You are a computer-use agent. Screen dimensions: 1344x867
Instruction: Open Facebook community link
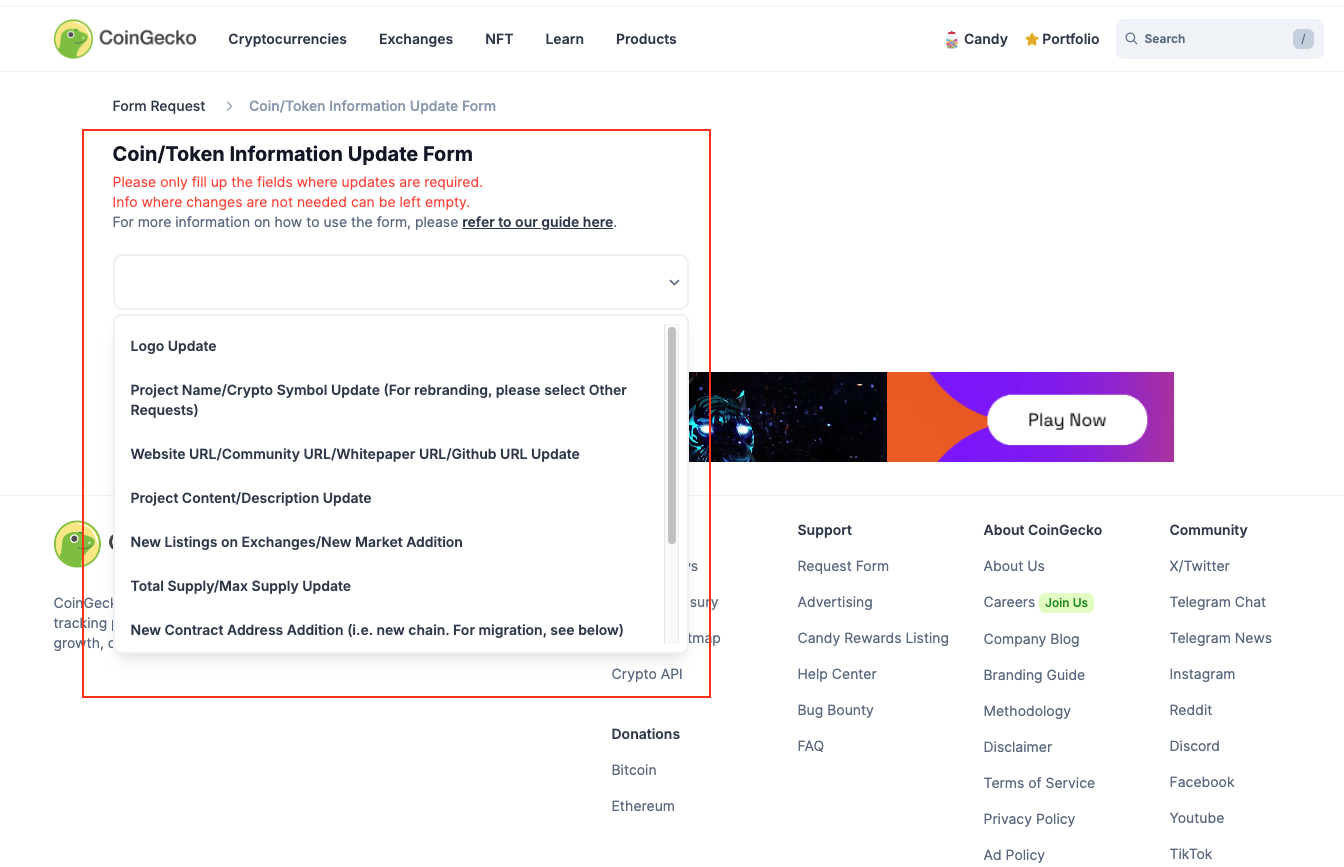click(1202, 782)
